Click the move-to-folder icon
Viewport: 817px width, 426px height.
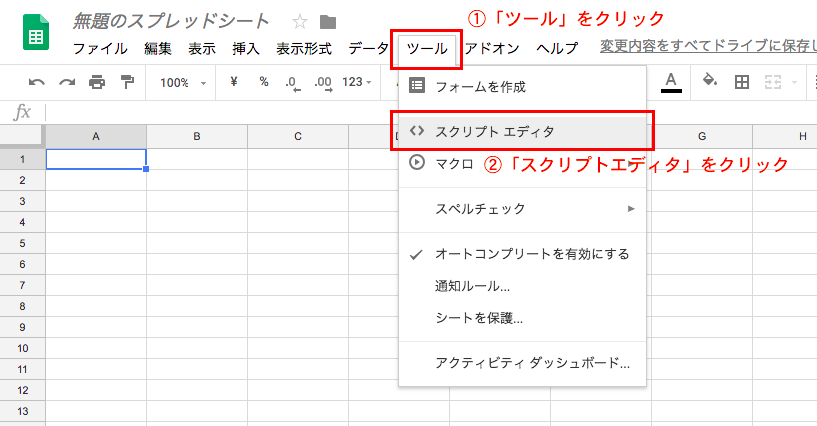pyautogui.click(x=327, y=21)
